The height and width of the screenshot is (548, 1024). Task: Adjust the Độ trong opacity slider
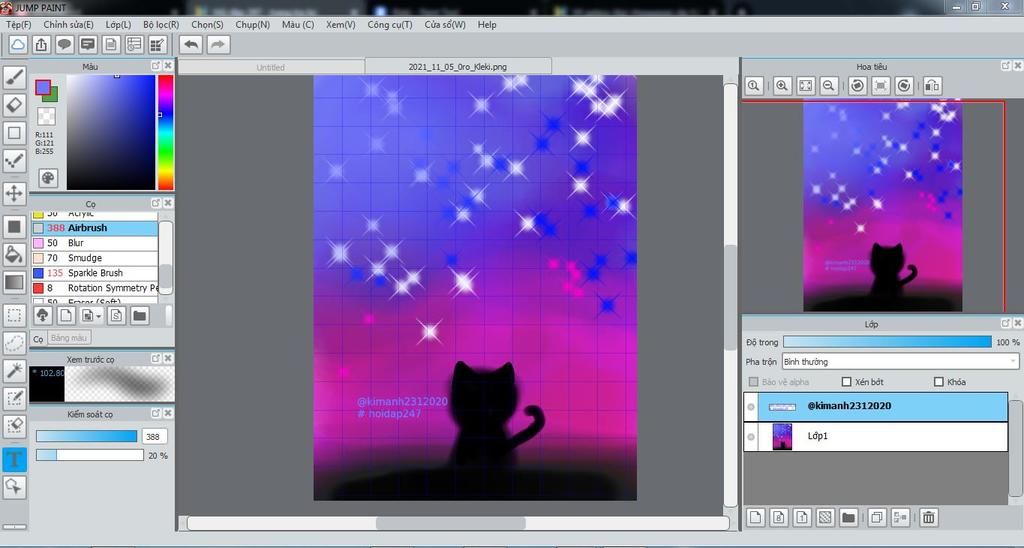point(887,342)
